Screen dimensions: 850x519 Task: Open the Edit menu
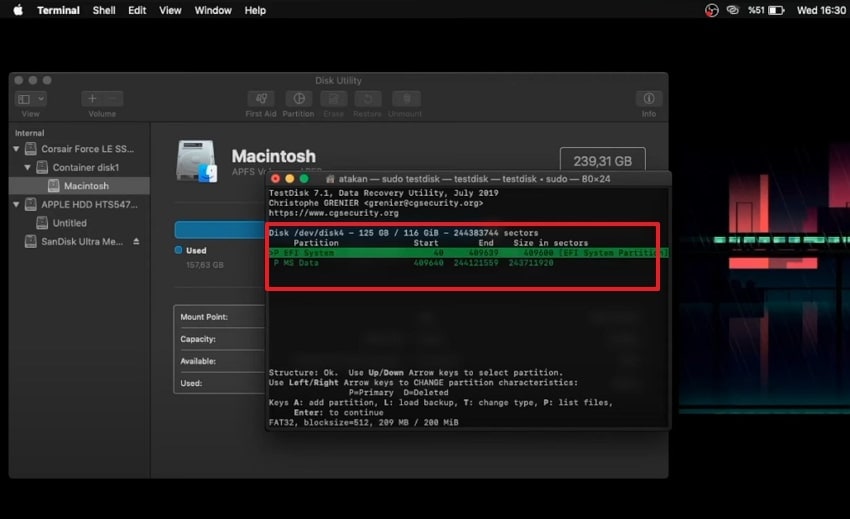coord(137,10)
